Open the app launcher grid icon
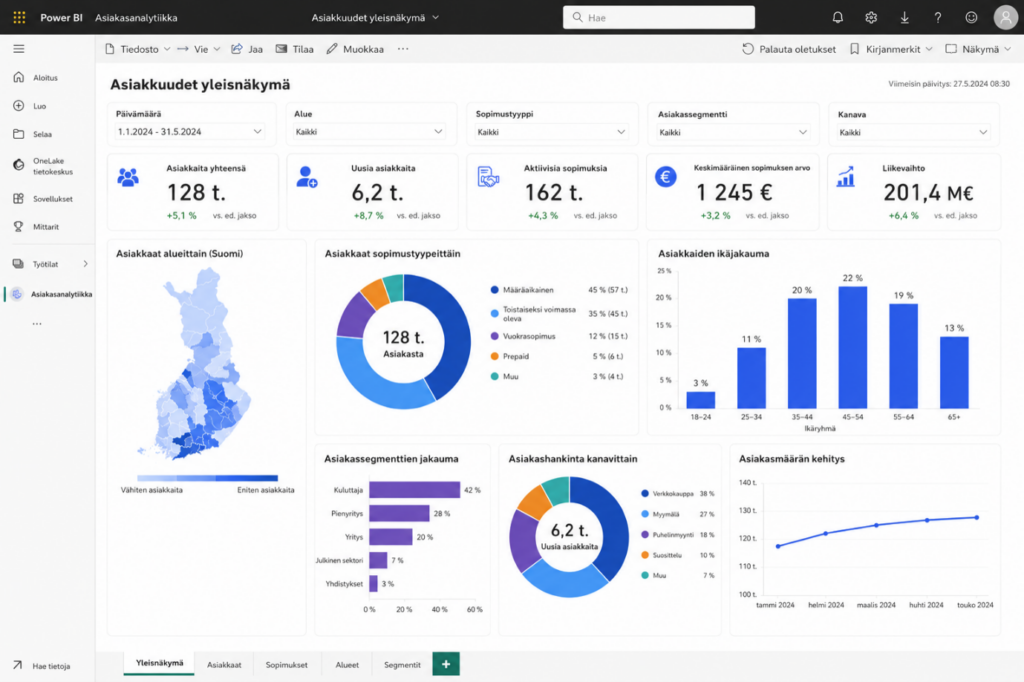The height and width of the screenshot is (682, 1024). (x=19, y=18)
